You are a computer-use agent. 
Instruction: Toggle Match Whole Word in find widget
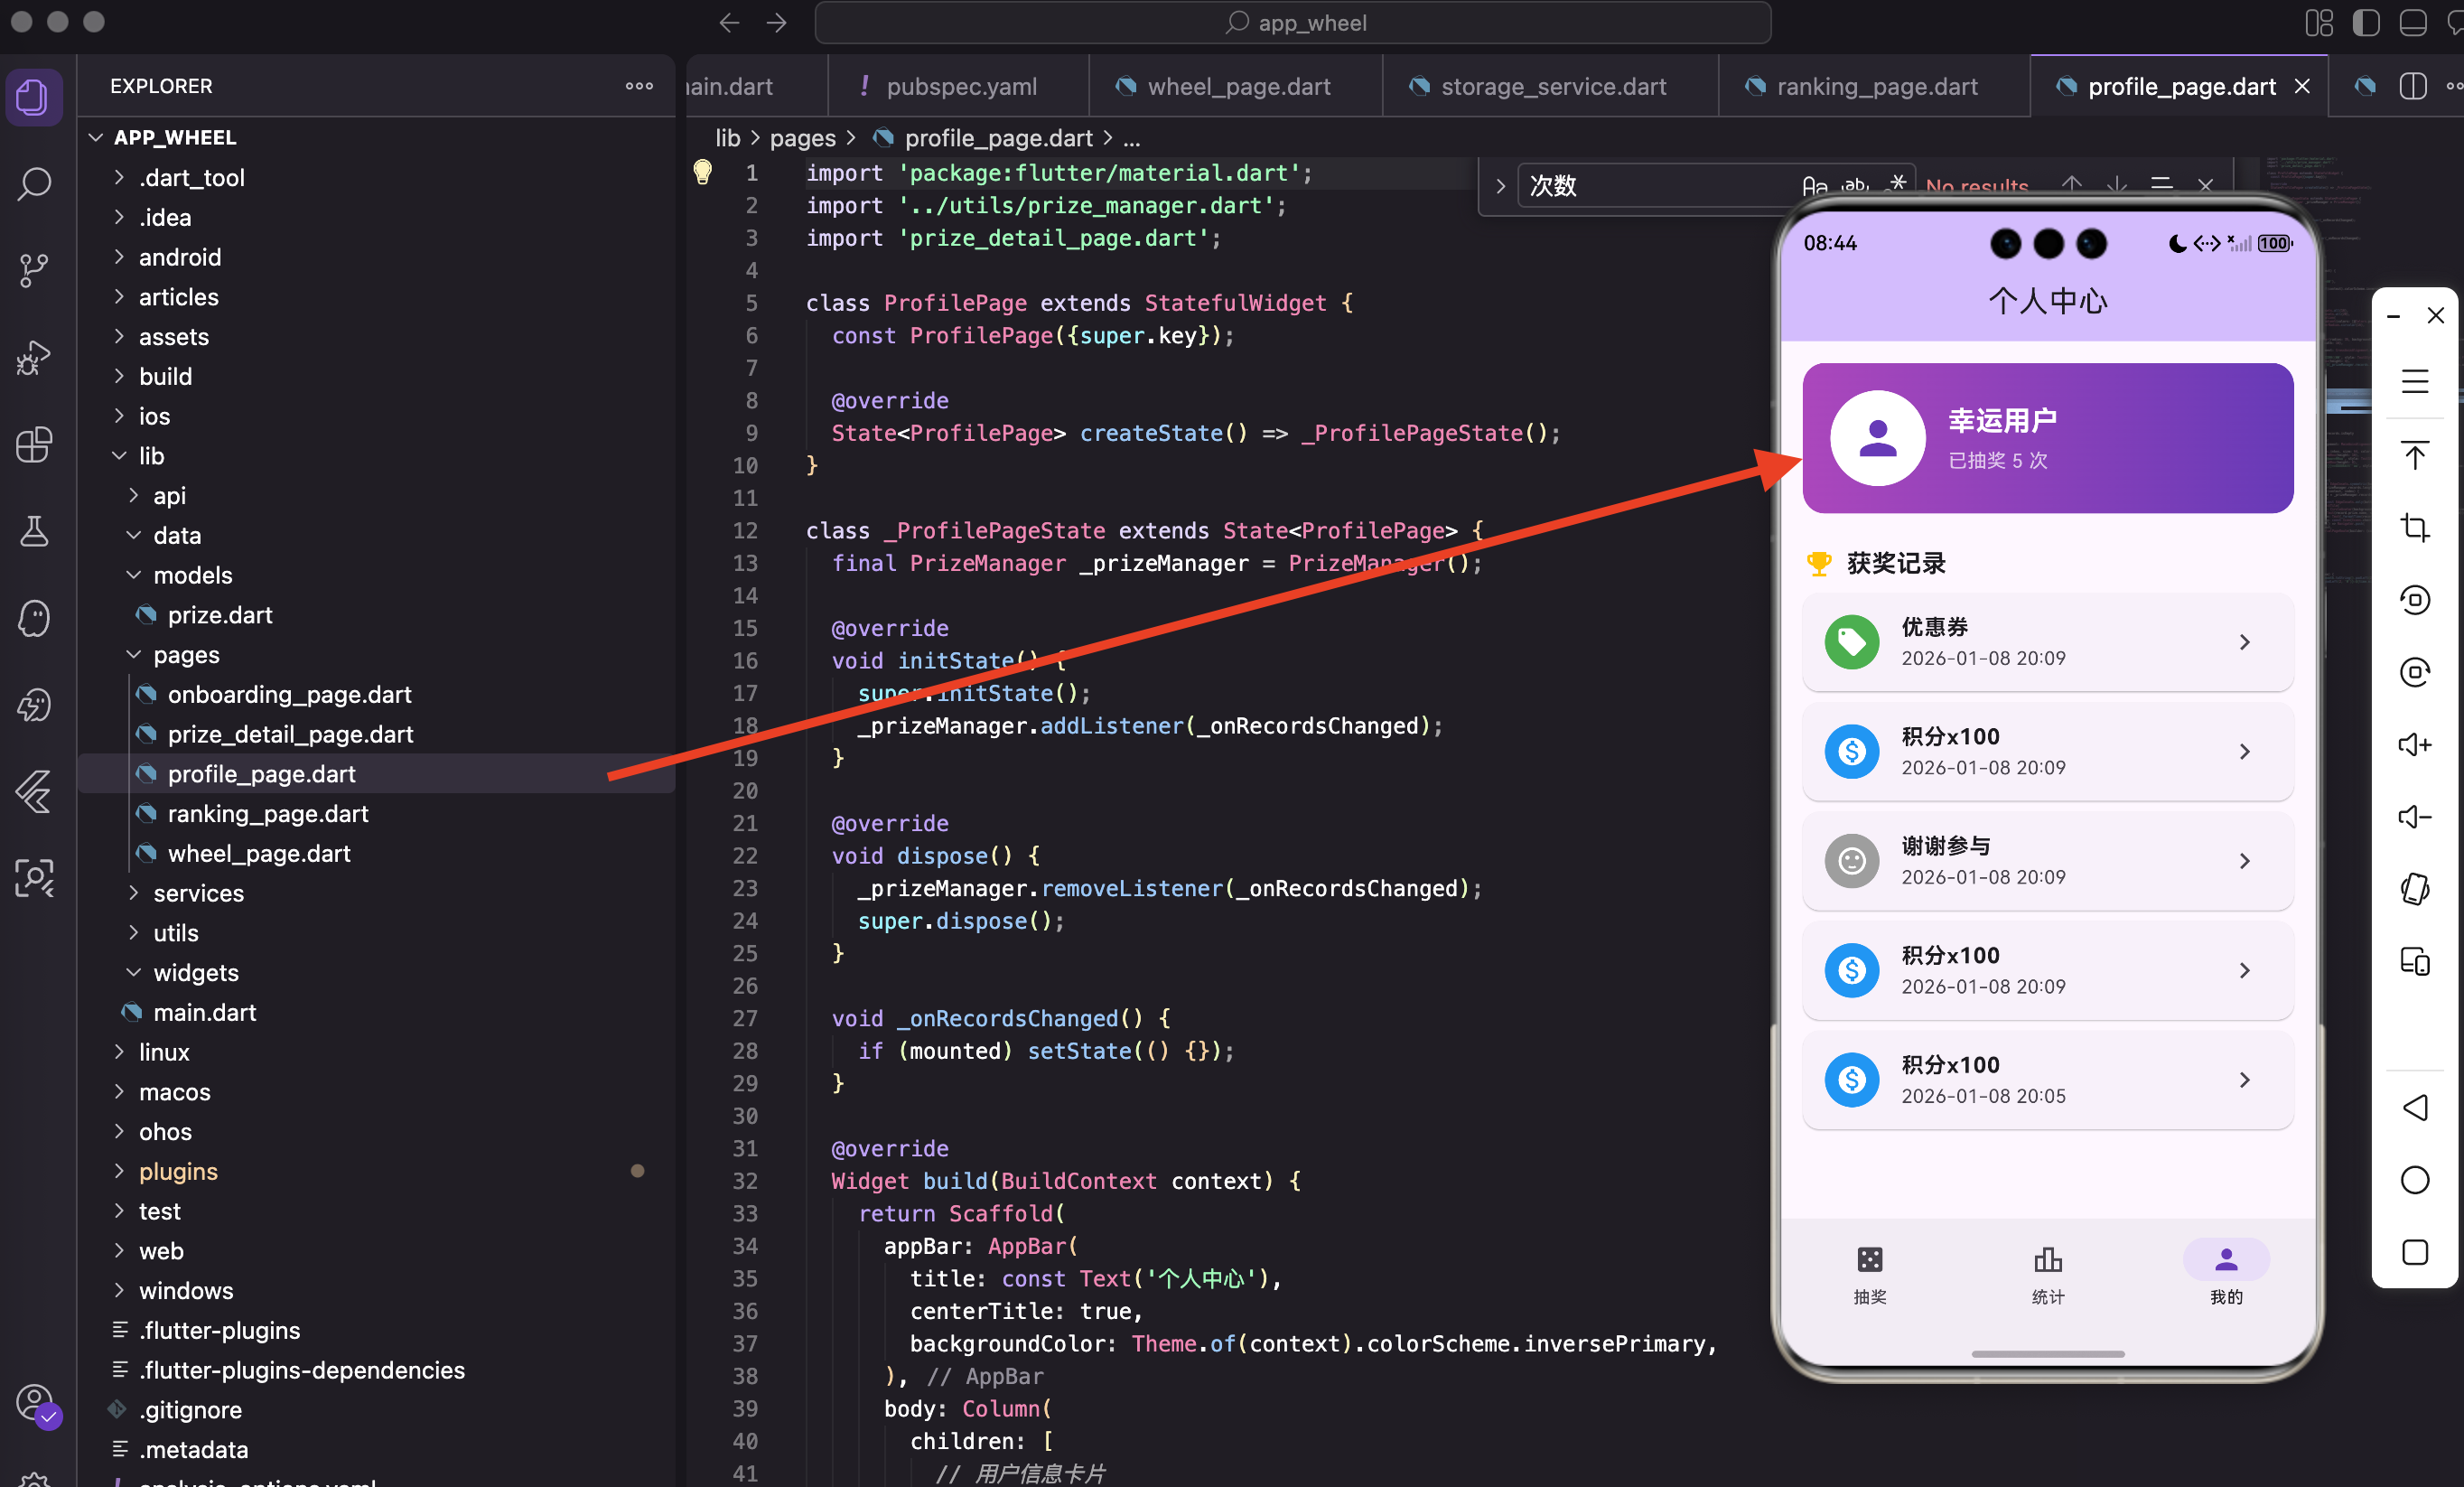coord(1855,185)
